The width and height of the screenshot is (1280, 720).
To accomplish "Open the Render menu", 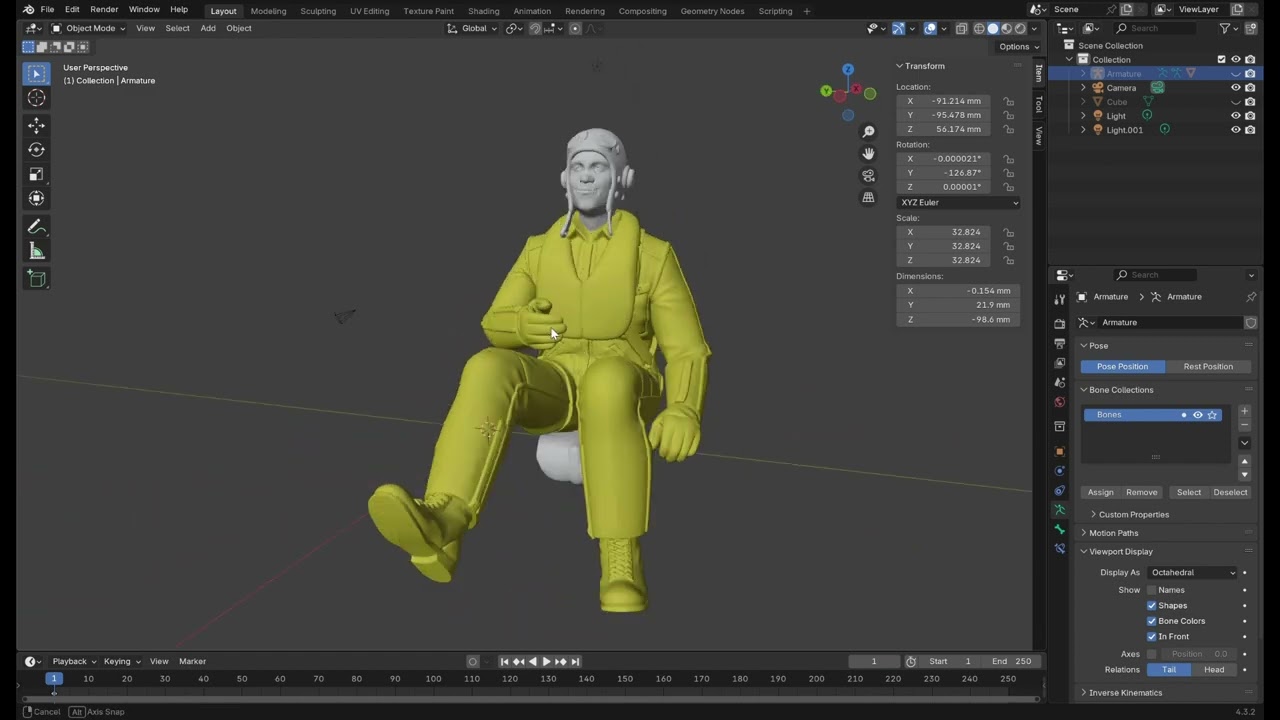I will (x=104, y=10).
